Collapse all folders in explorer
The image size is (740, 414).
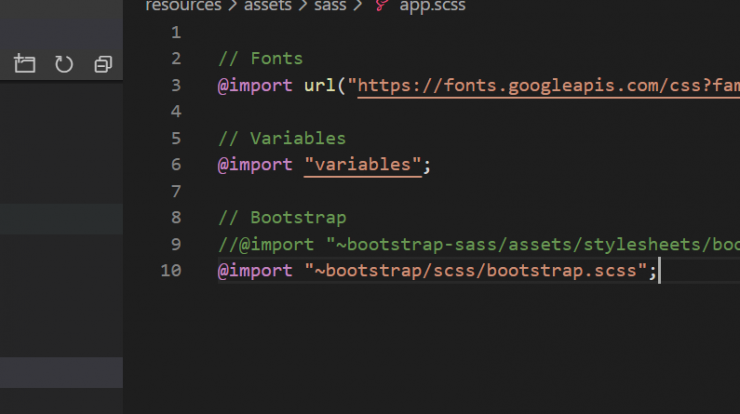(x=103, y=64)
